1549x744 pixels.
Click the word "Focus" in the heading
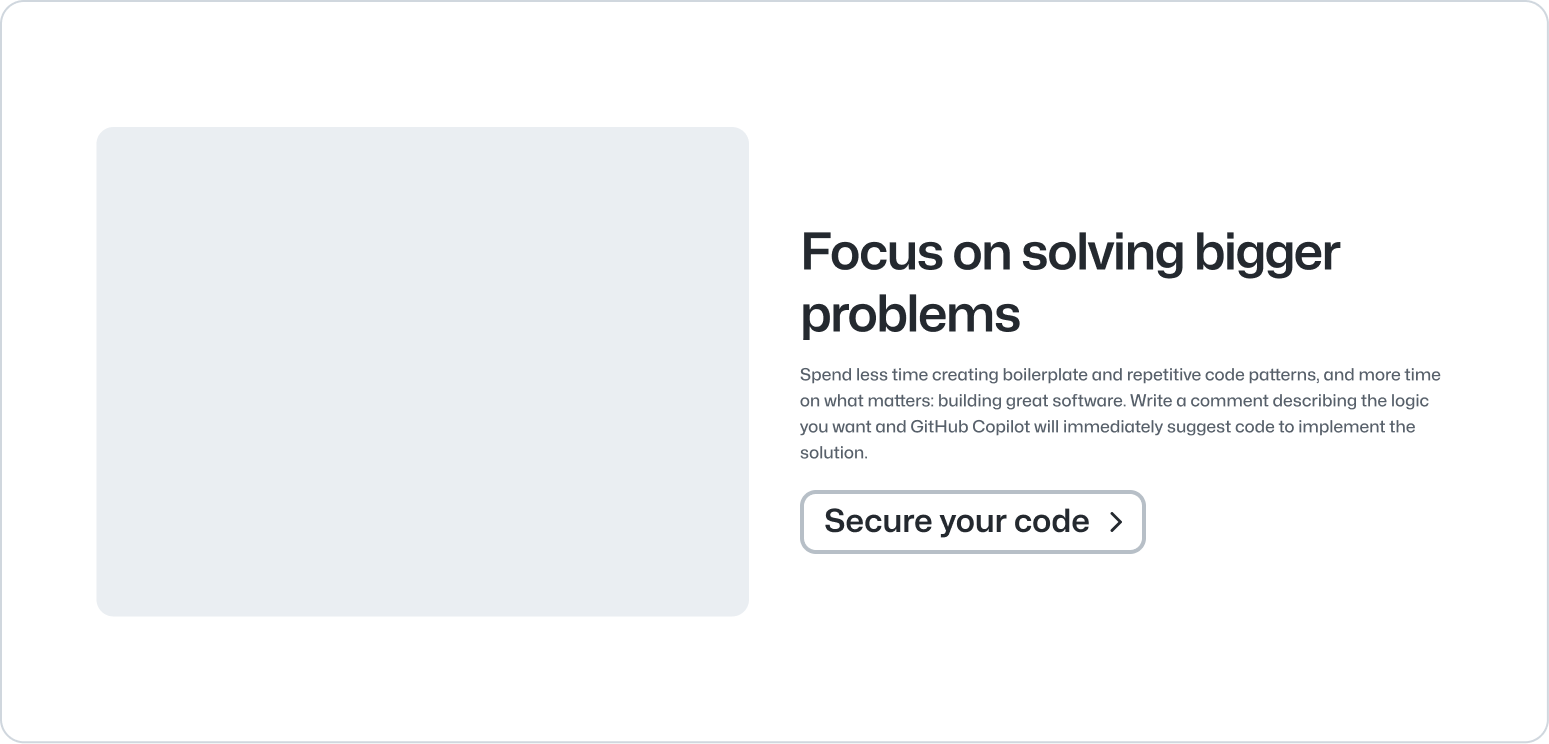(871, 252)
